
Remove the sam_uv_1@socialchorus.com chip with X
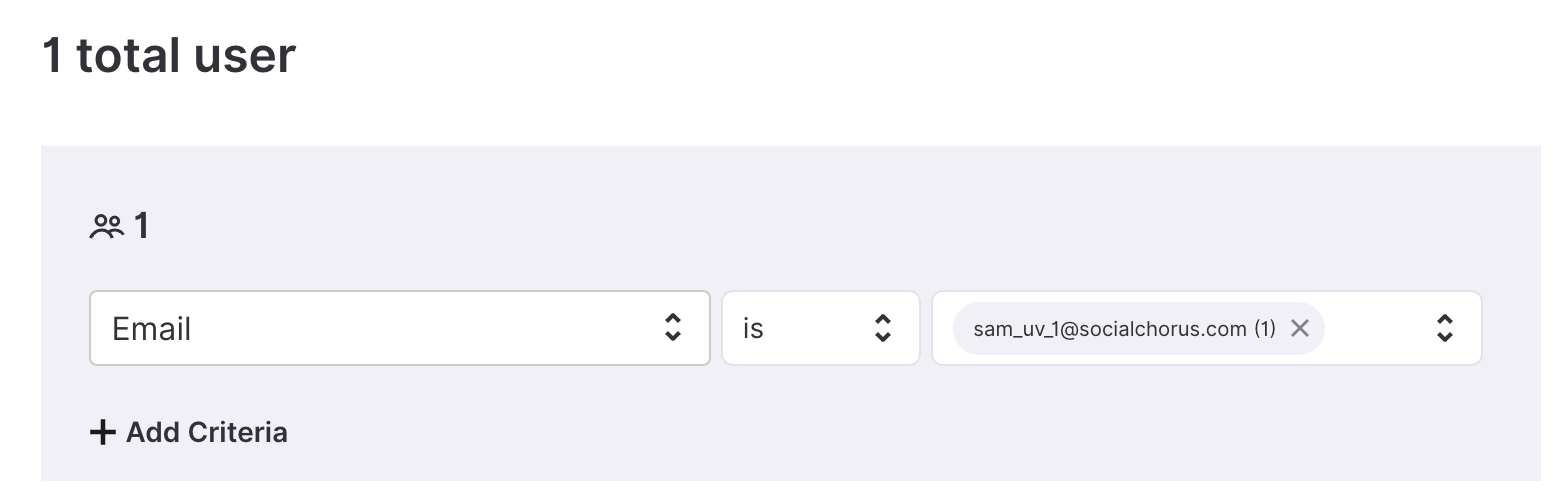[1300, 328]
